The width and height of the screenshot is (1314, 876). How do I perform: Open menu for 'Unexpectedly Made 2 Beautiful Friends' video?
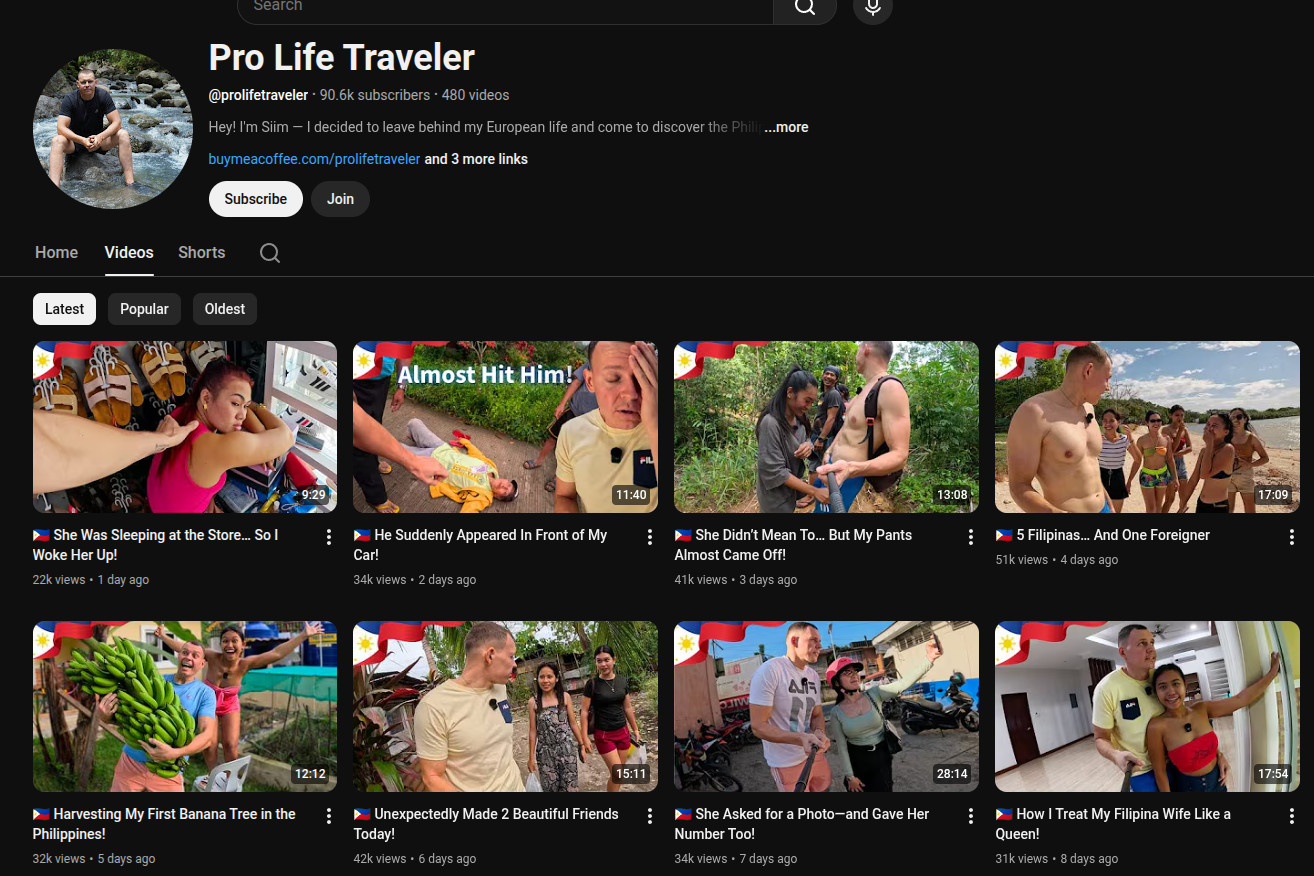[650, 816]
